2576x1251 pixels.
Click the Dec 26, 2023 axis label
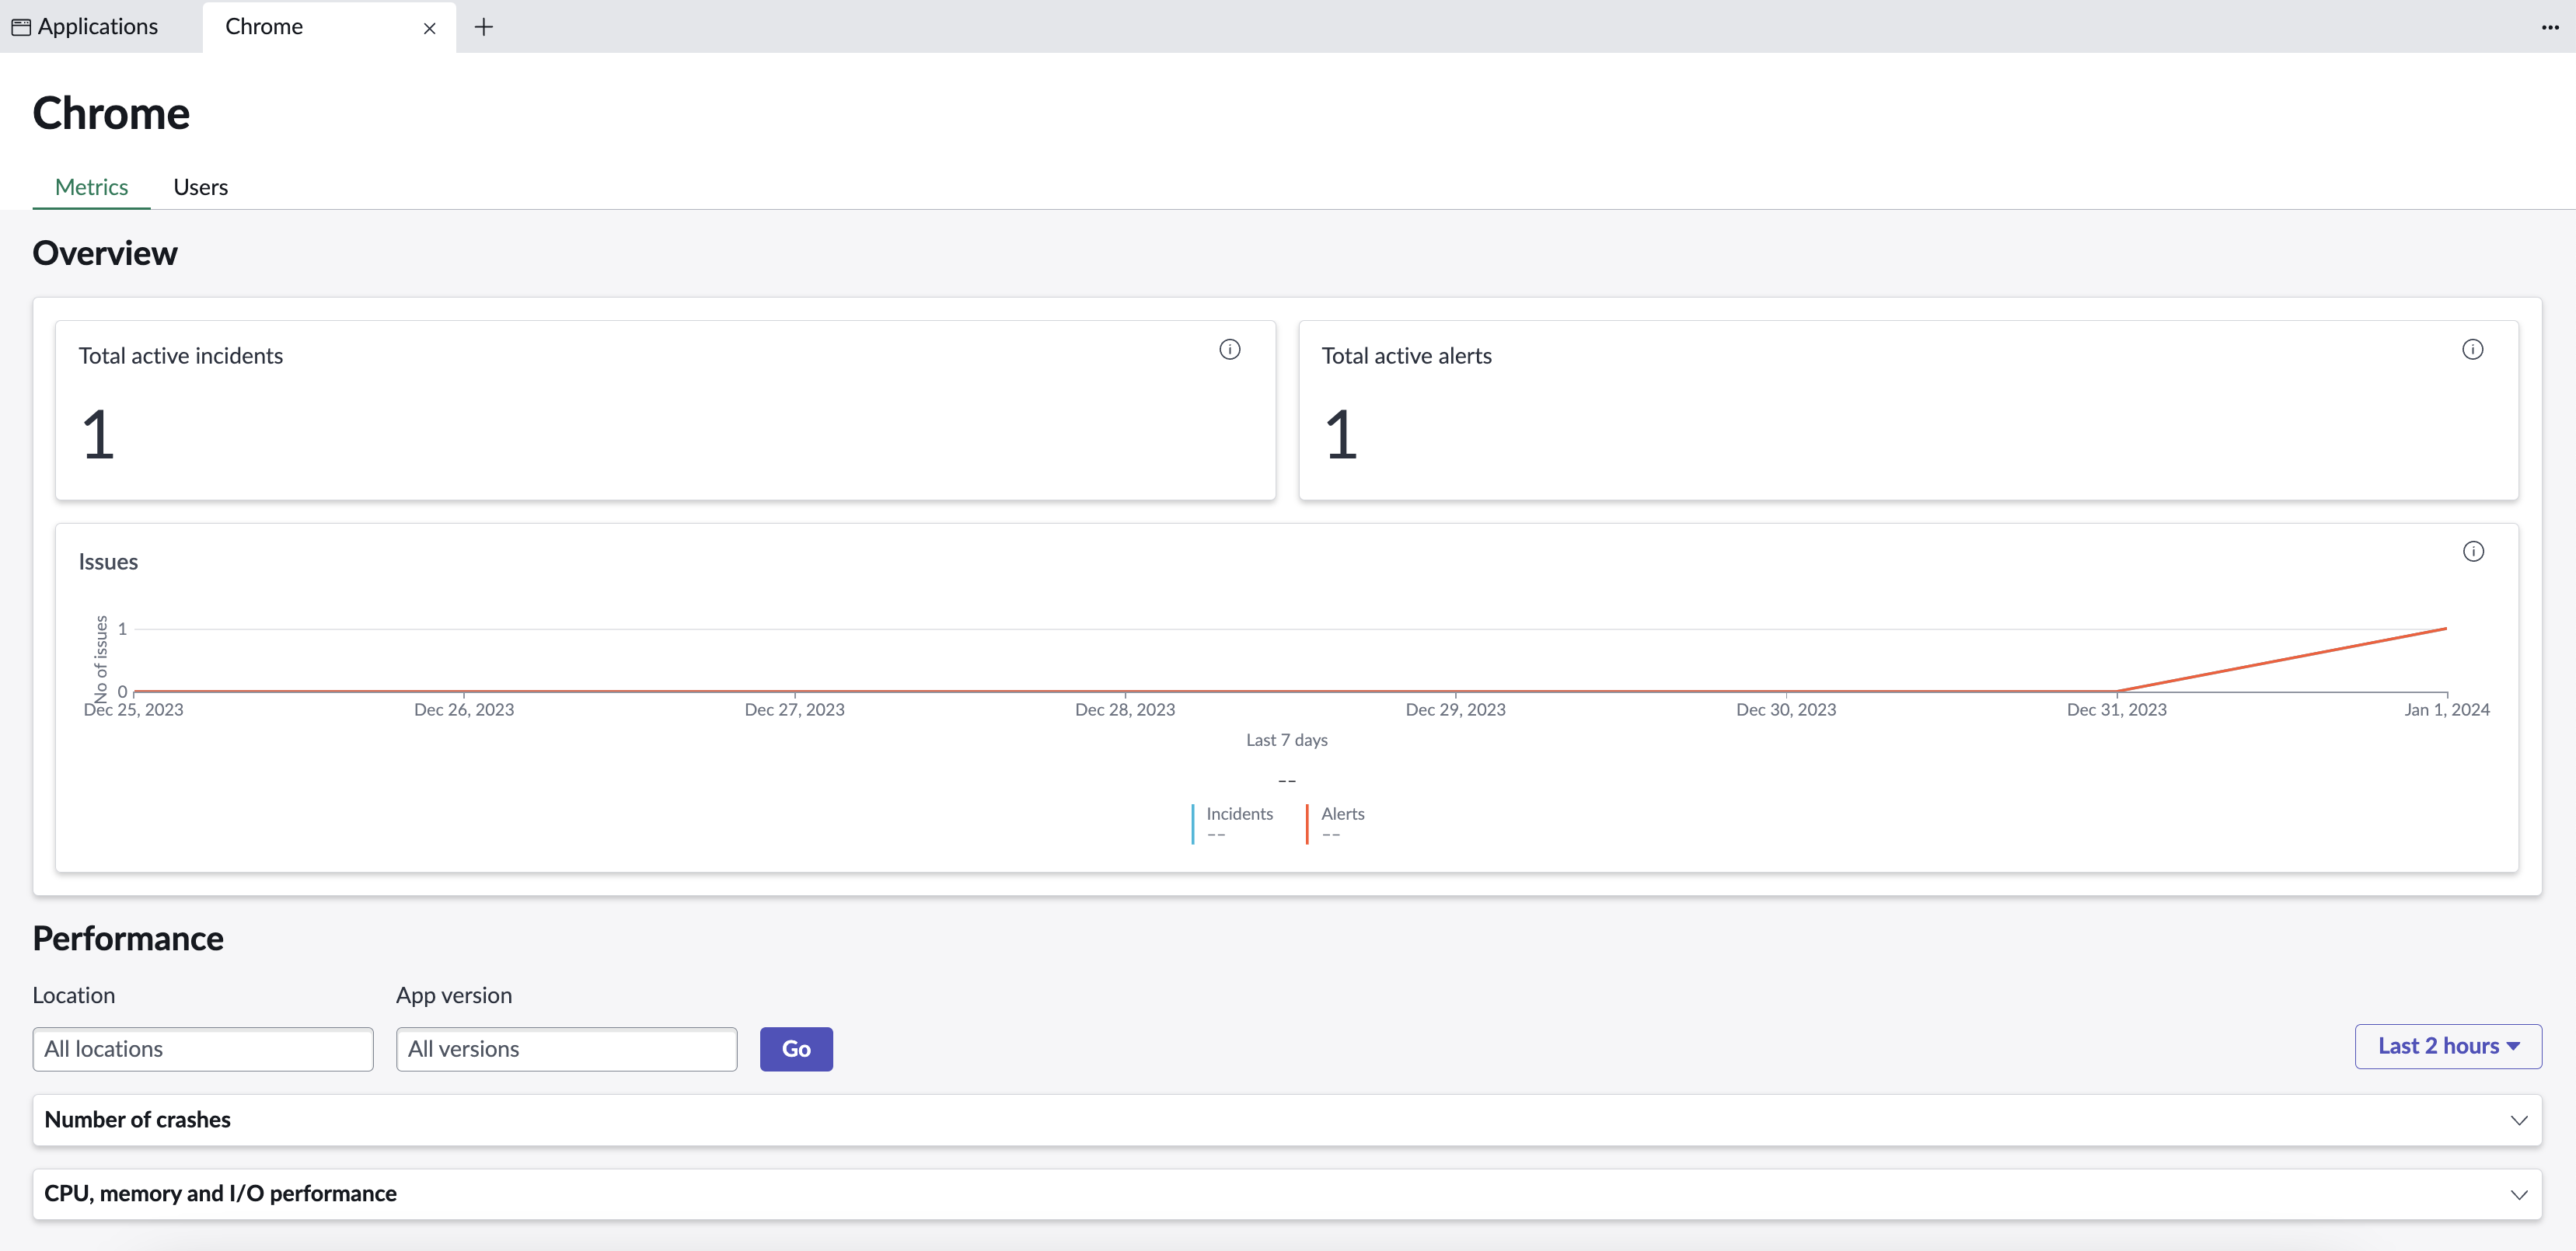(464, 709)
